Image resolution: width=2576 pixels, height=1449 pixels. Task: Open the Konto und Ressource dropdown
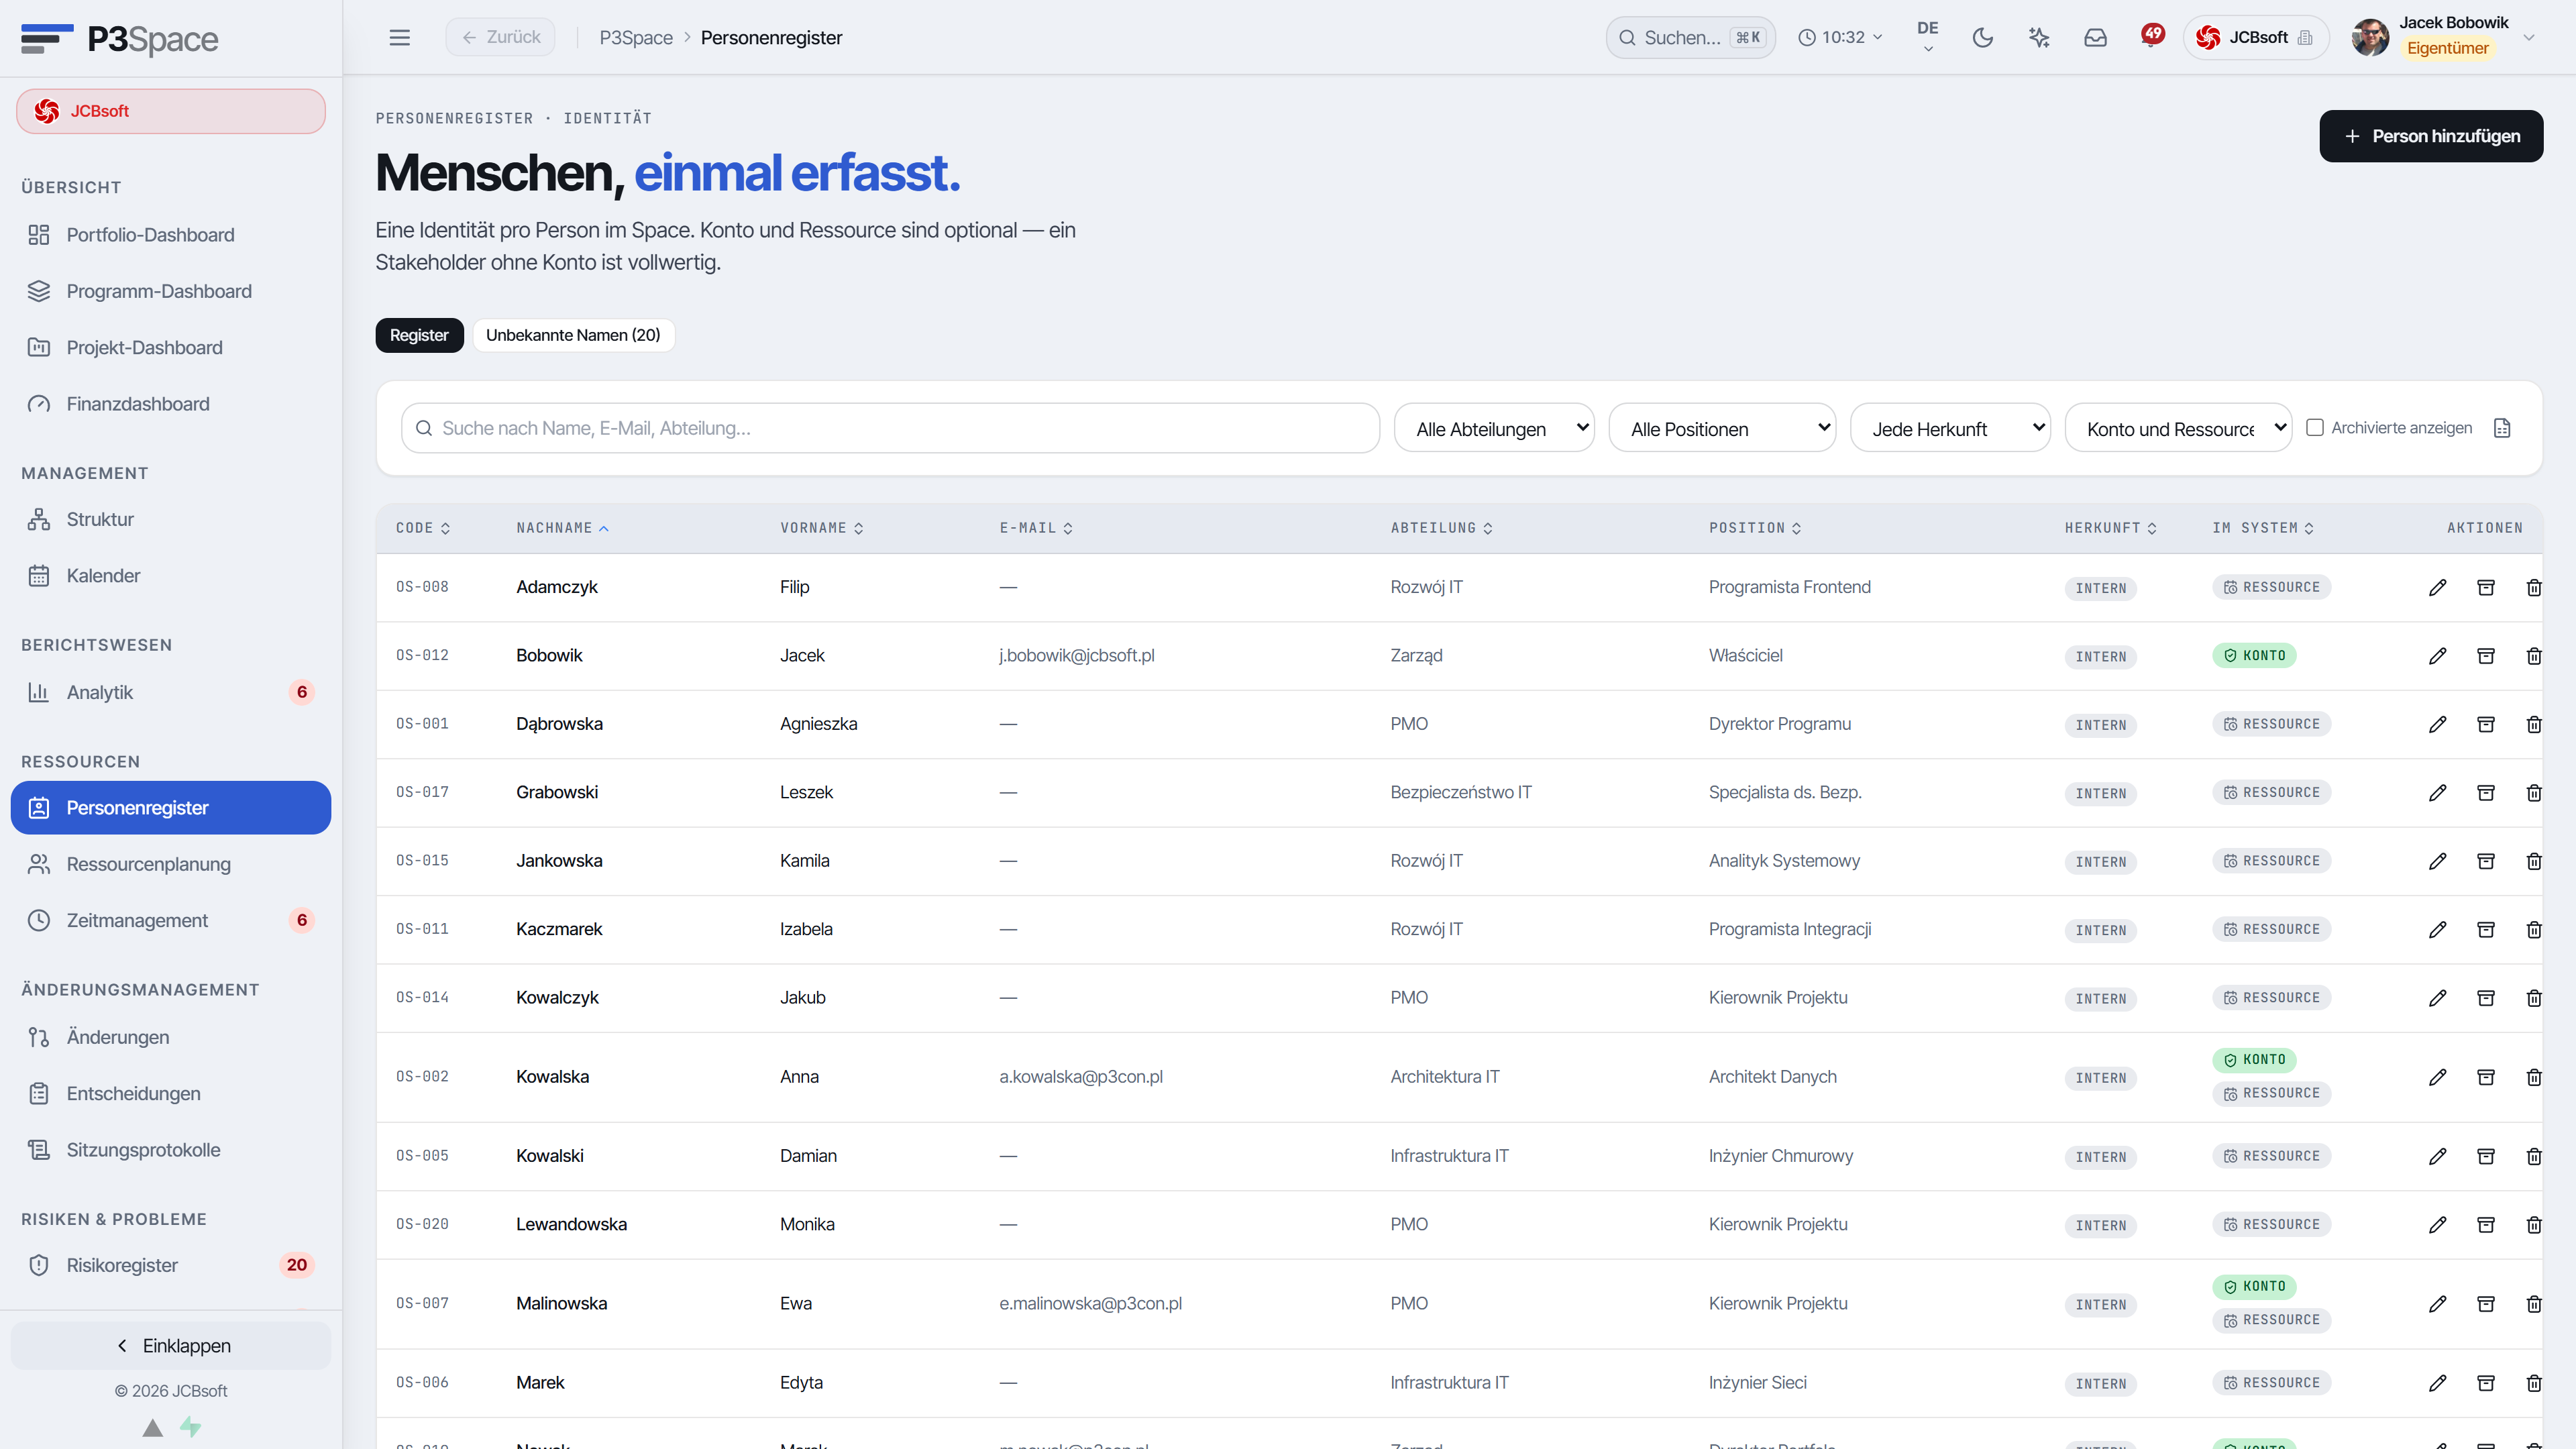2178,428
